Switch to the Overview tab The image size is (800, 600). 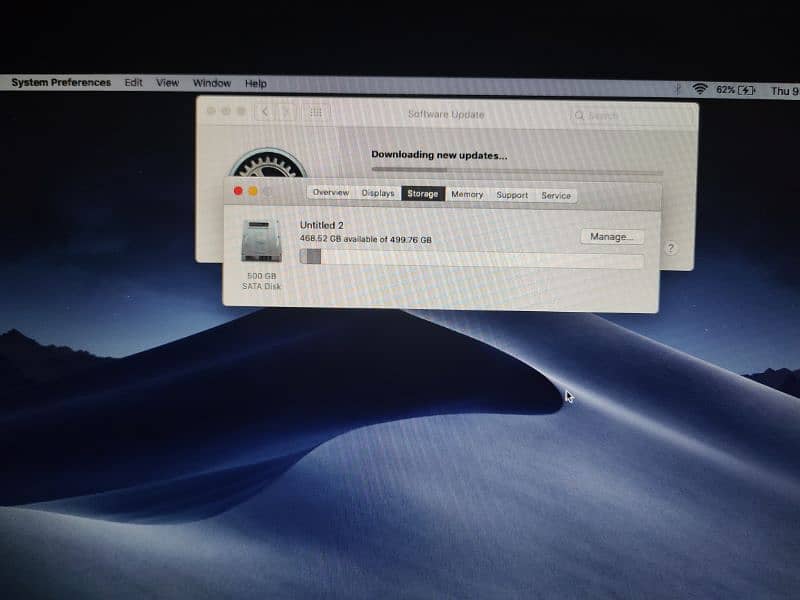pos(330,194)
